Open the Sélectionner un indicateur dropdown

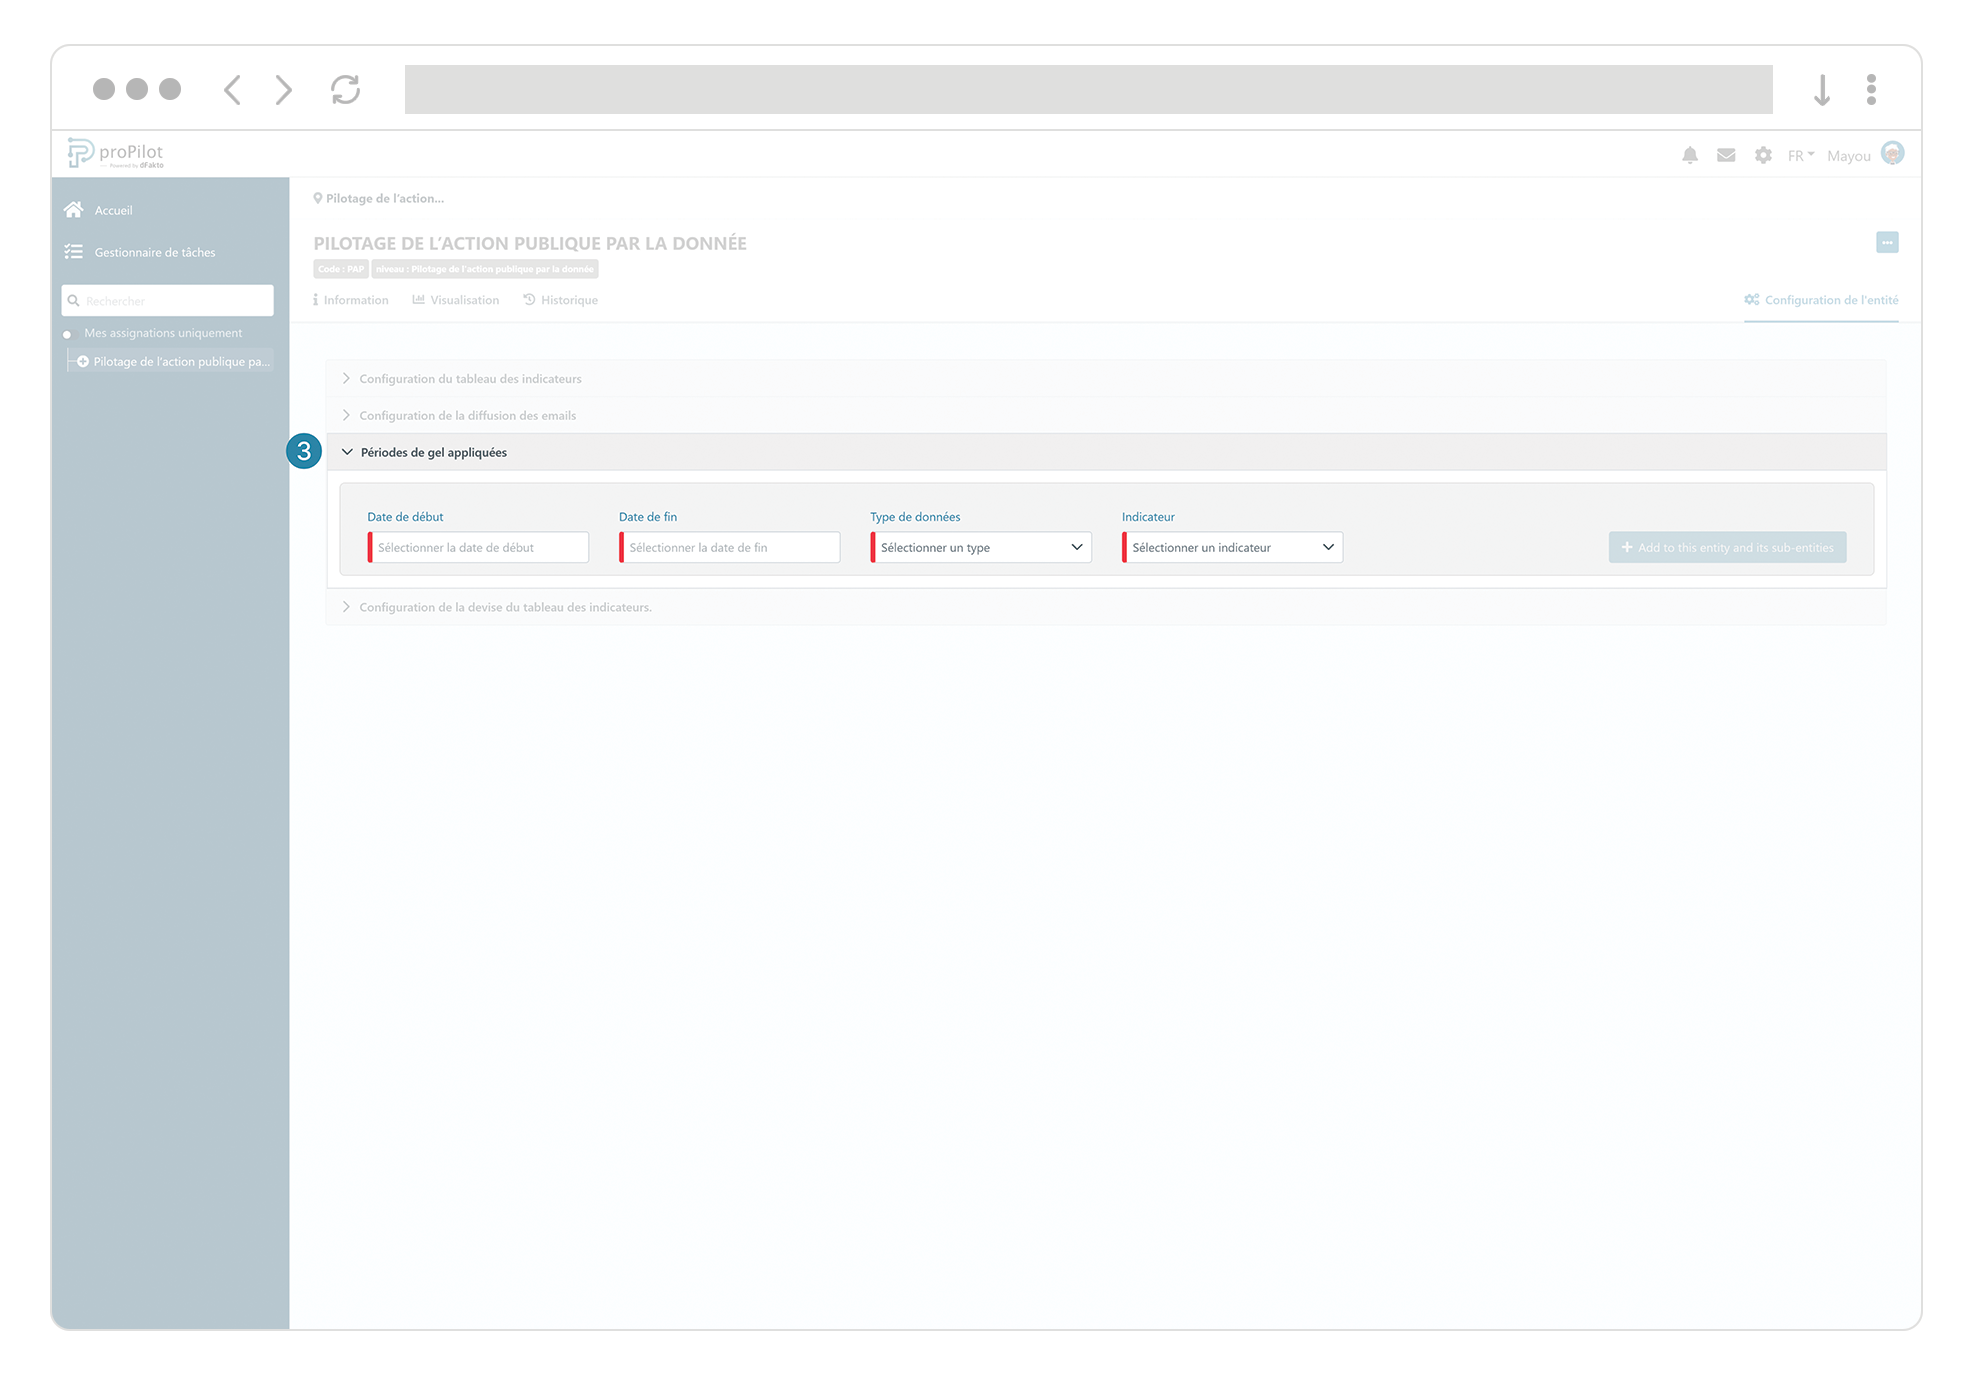pyautogui.click(x=1232, y=547)
